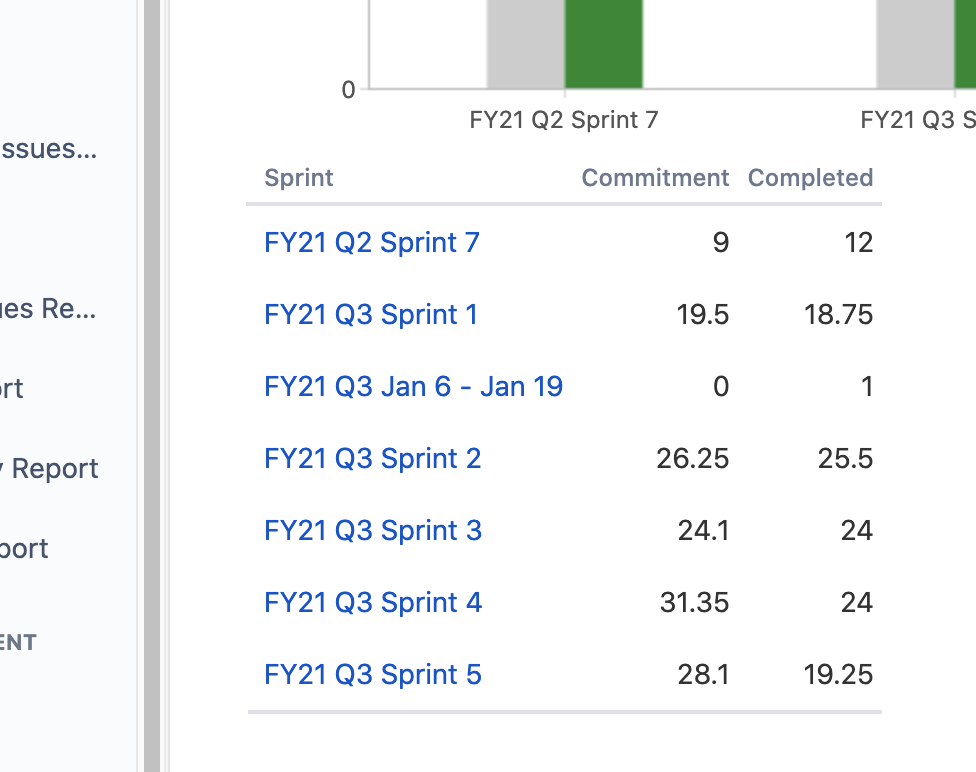This screenshot has height=772, width=976.
Task: Open the FY21 Q3 Sprint 5 link
Action: click(x=373, y=674)
